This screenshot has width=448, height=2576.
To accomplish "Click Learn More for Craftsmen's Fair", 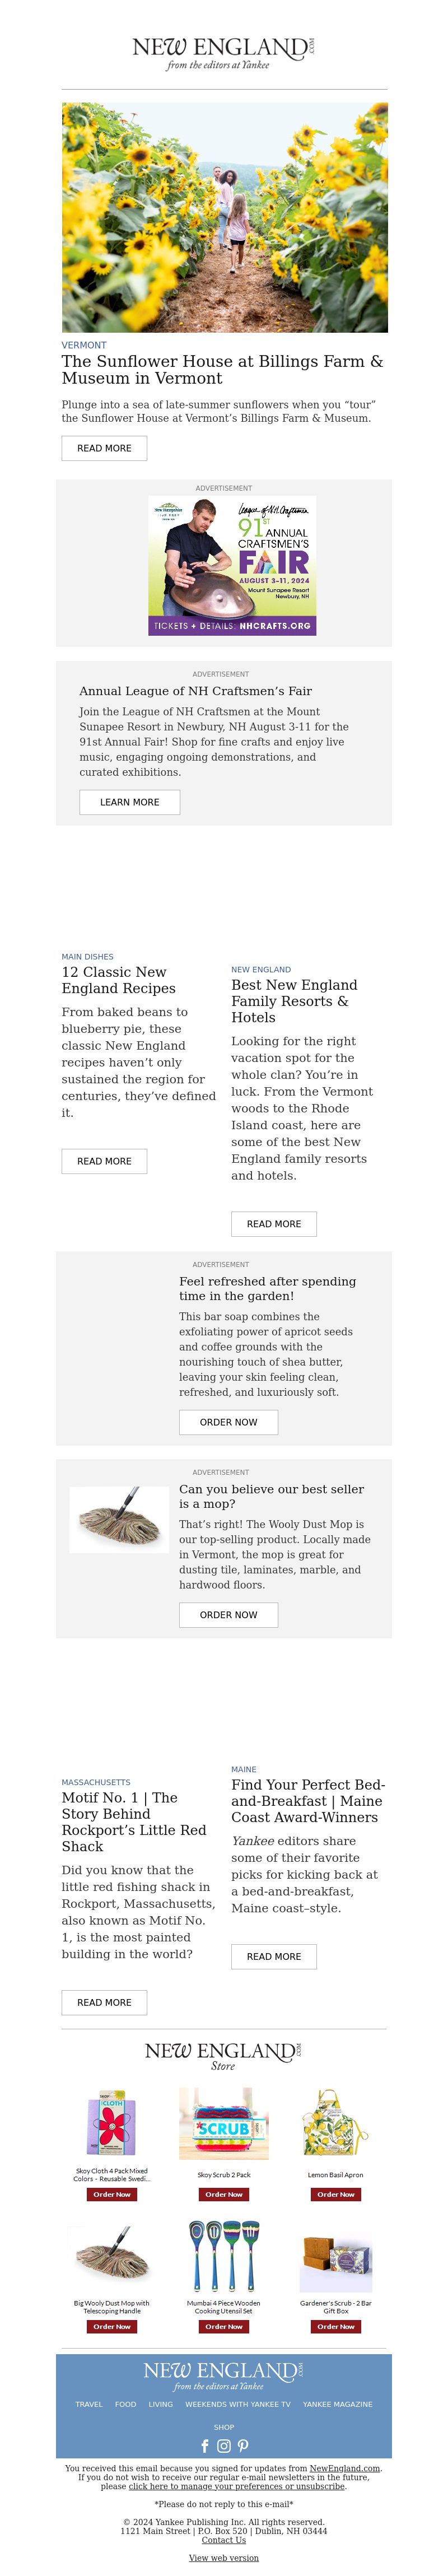I will [x=130, y=802].
